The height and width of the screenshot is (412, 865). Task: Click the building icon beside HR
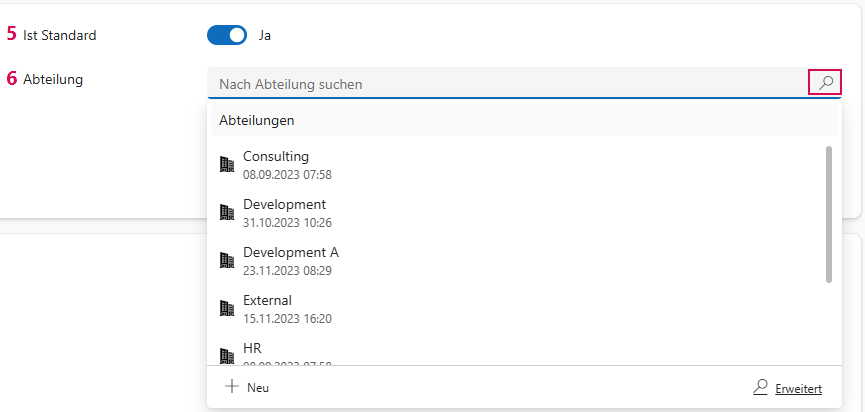coord(227,354)
